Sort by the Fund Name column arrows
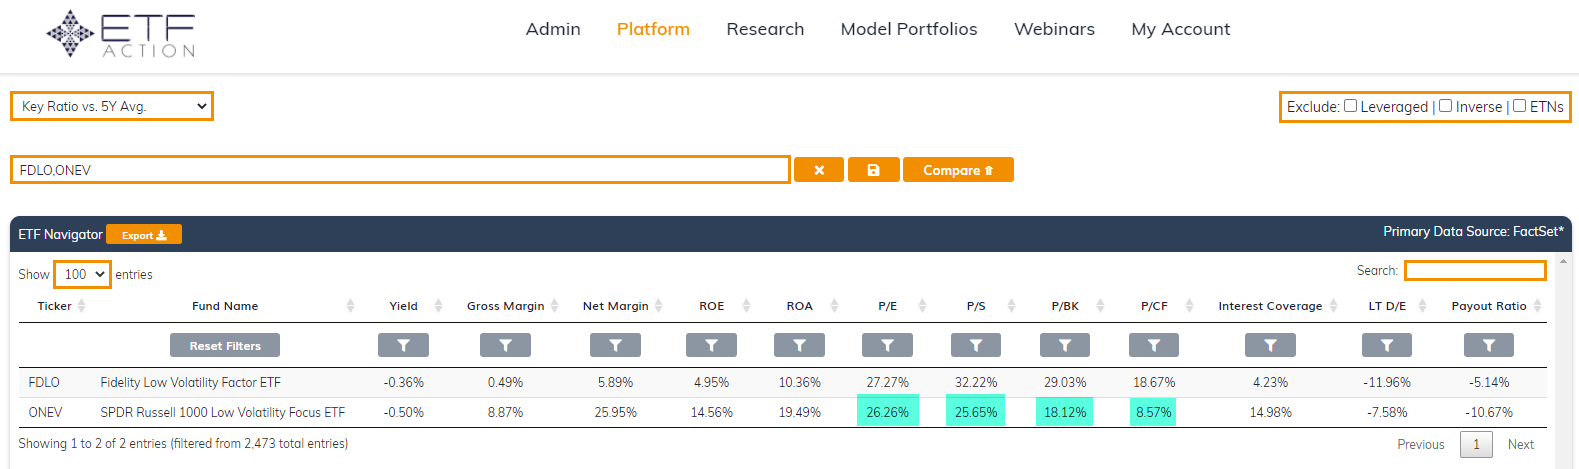Viewport: 1579px width, 469px height. click(x=350, y=306)
